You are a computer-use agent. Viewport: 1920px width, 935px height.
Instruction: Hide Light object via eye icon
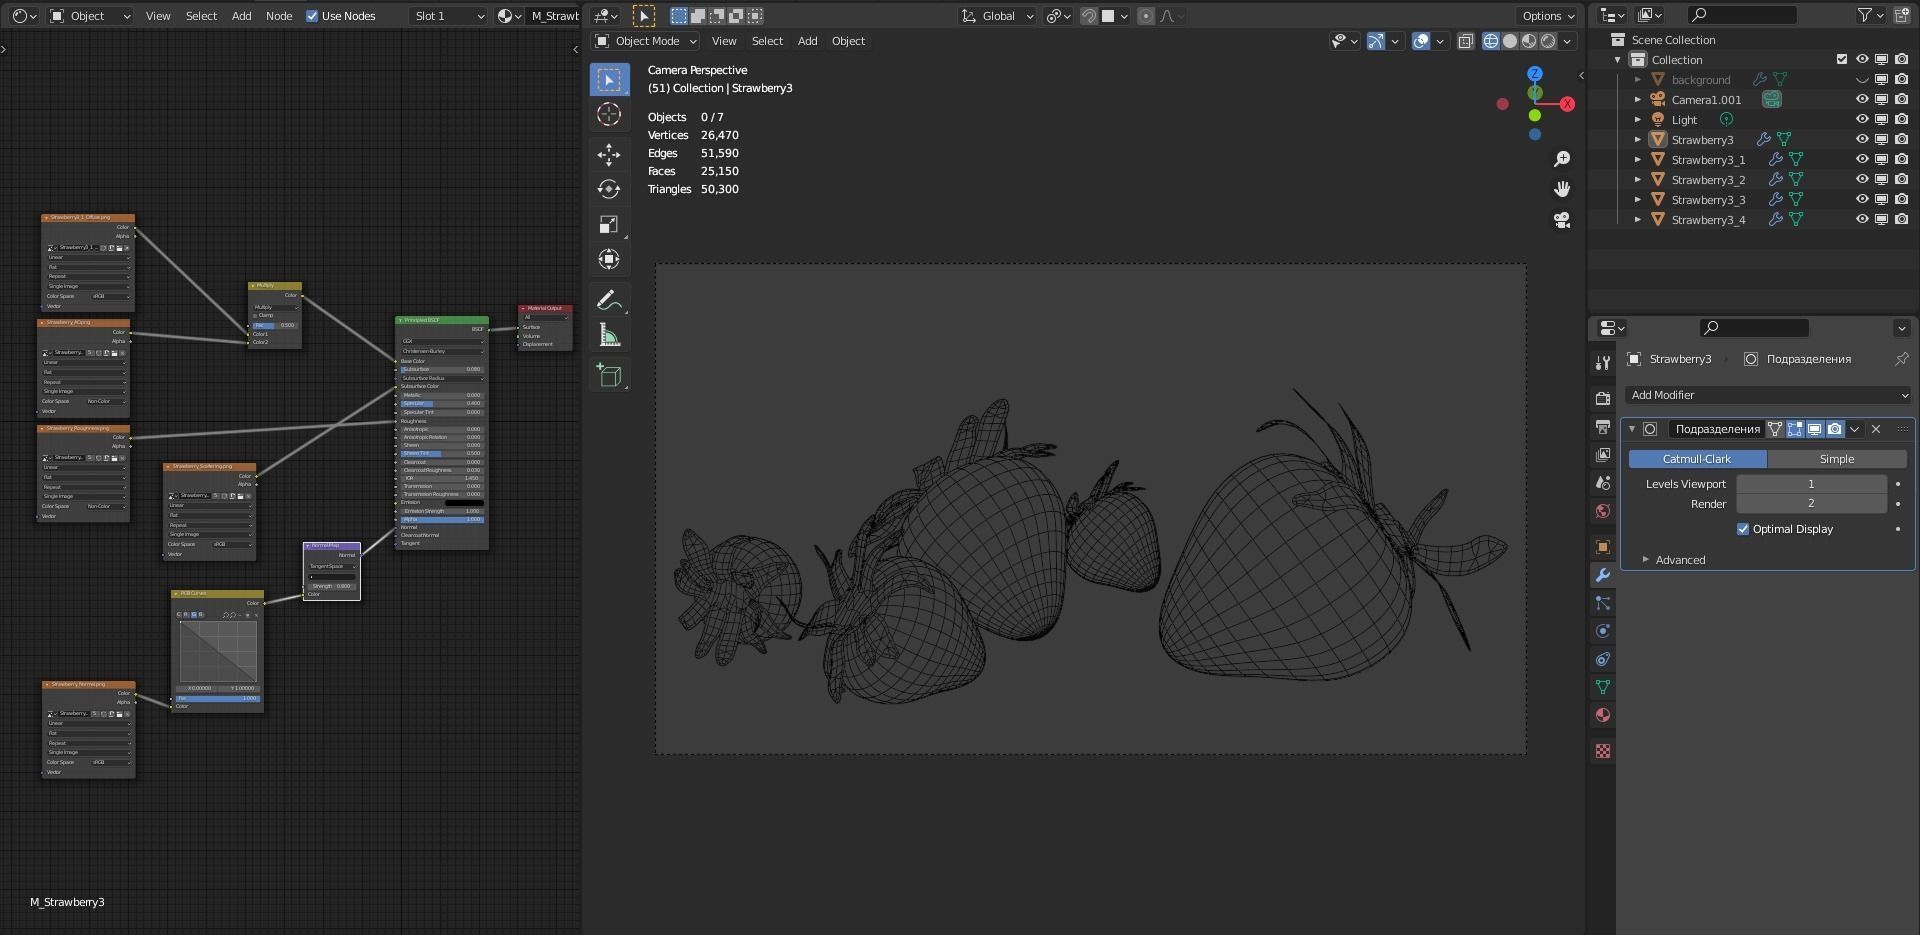coord(1862,119)
